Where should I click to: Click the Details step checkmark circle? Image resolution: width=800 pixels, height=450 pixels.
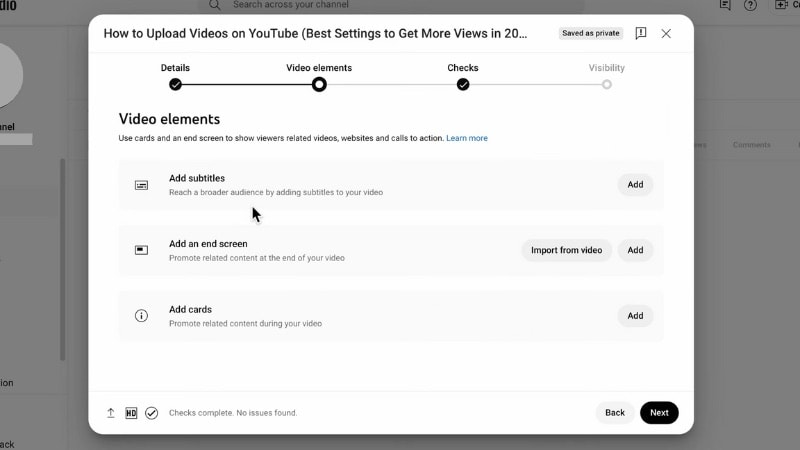pyautogui.click(x=176, y=85)
